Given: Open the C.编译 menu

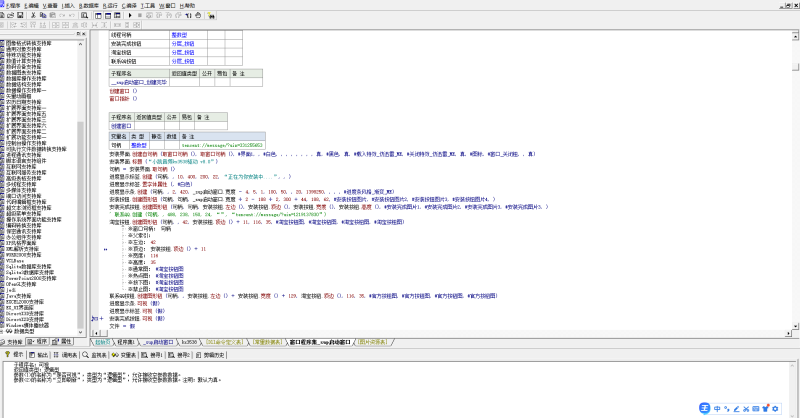Looking at the screenshot, I should click(x=129, y=6).
